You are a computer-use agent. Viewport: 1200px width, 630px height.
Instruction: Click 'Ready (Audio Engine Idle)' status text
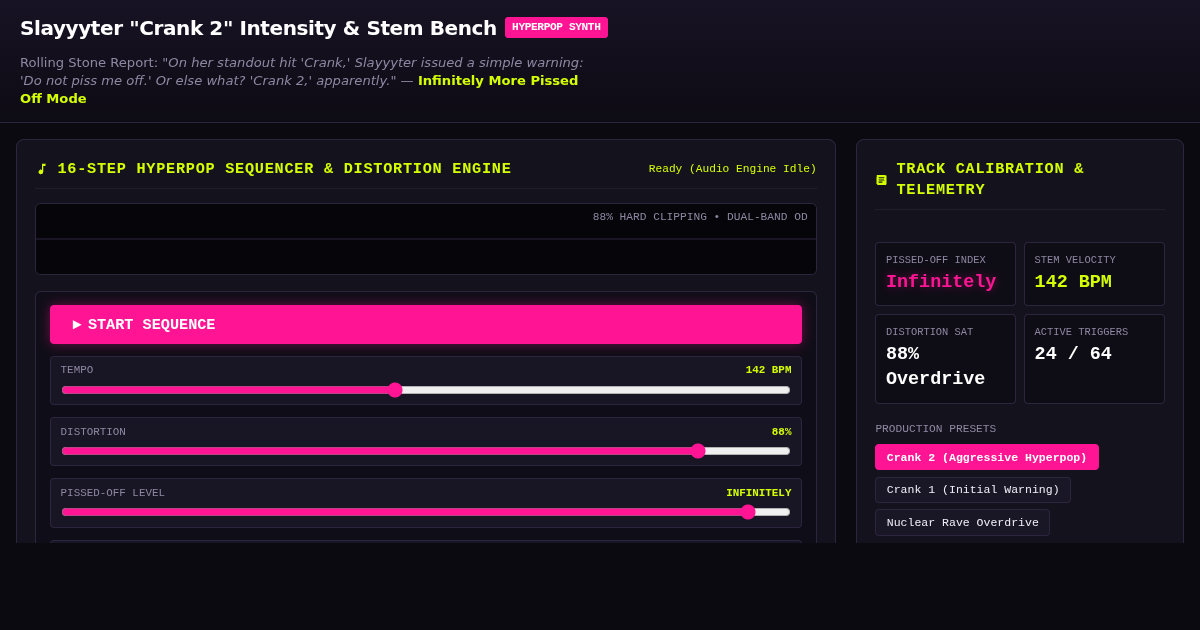(x=732, y=169)
